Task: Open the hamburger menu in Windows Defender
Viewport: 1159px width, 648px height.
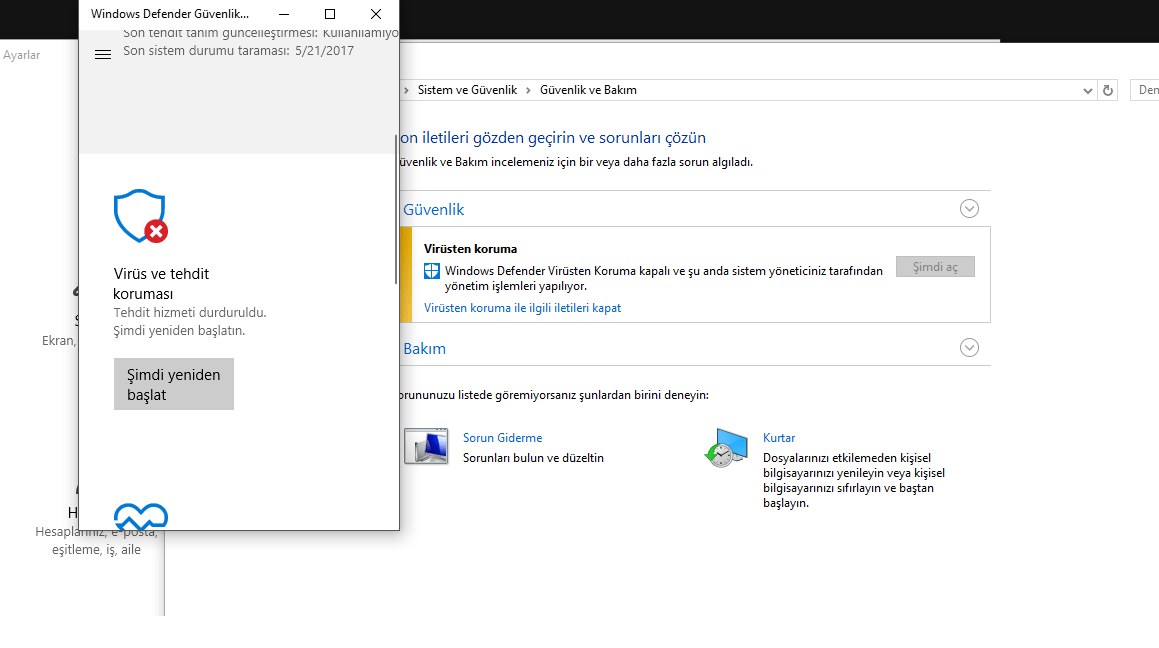Action: 103,55
